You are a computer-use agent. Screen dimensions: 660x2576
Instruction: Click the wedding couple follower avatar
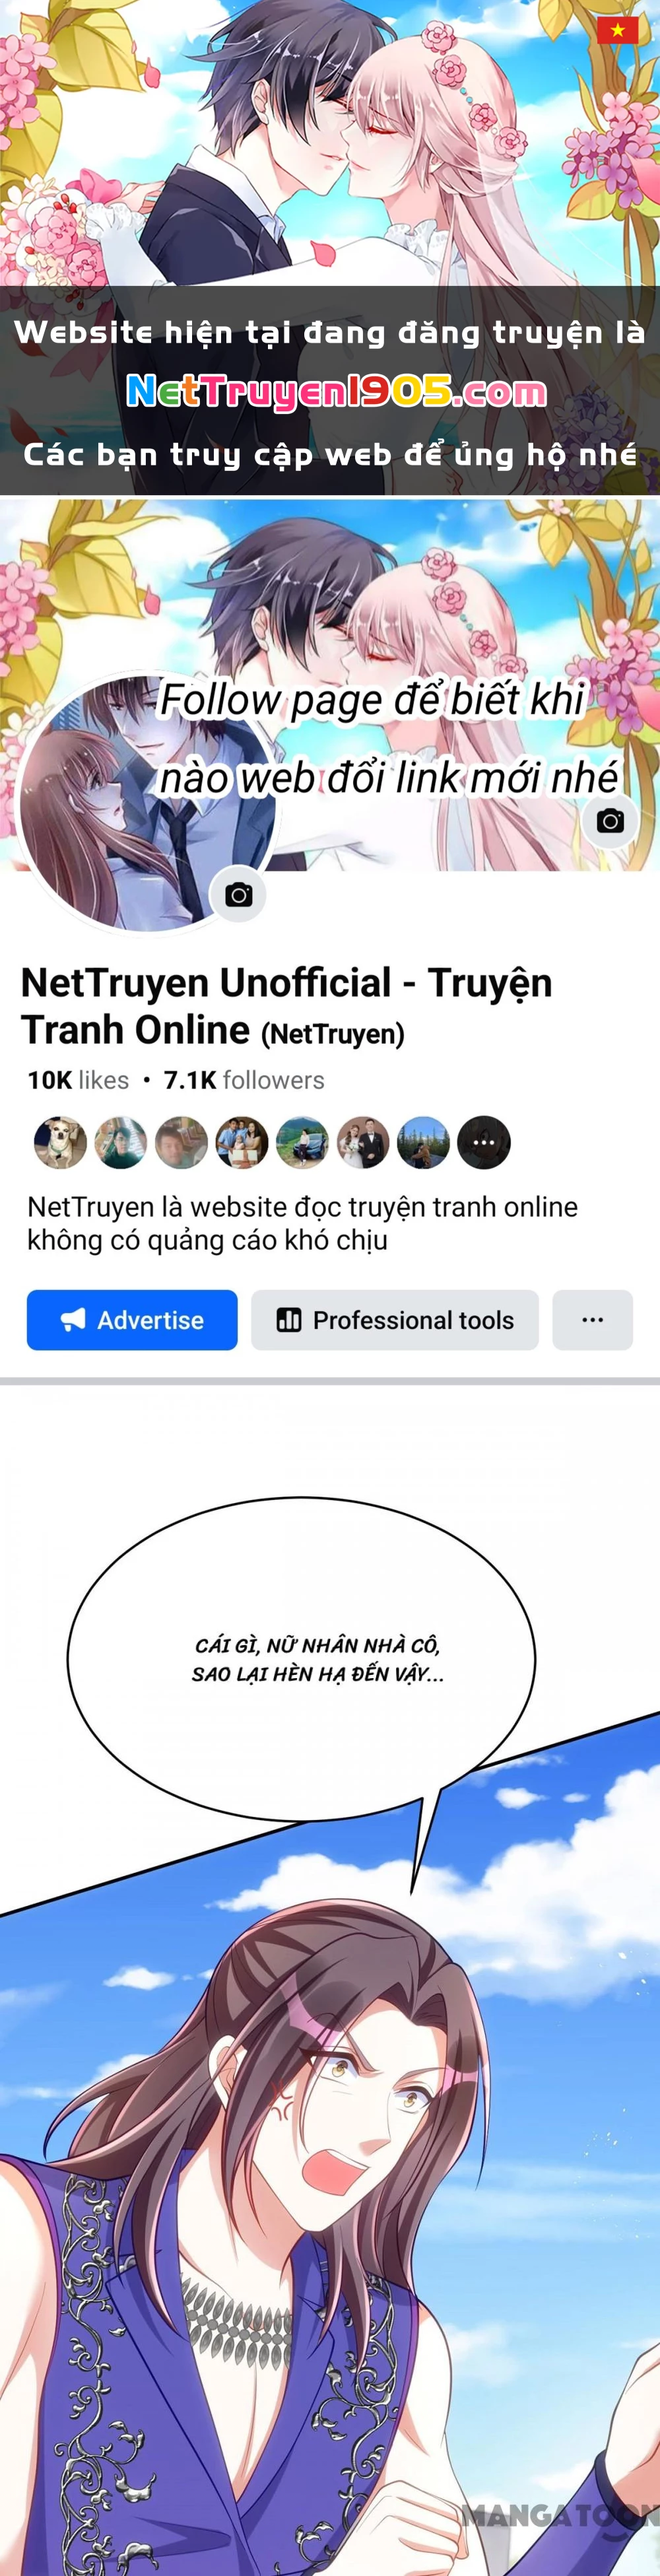pyautogui.click(x=363, y=1142)
